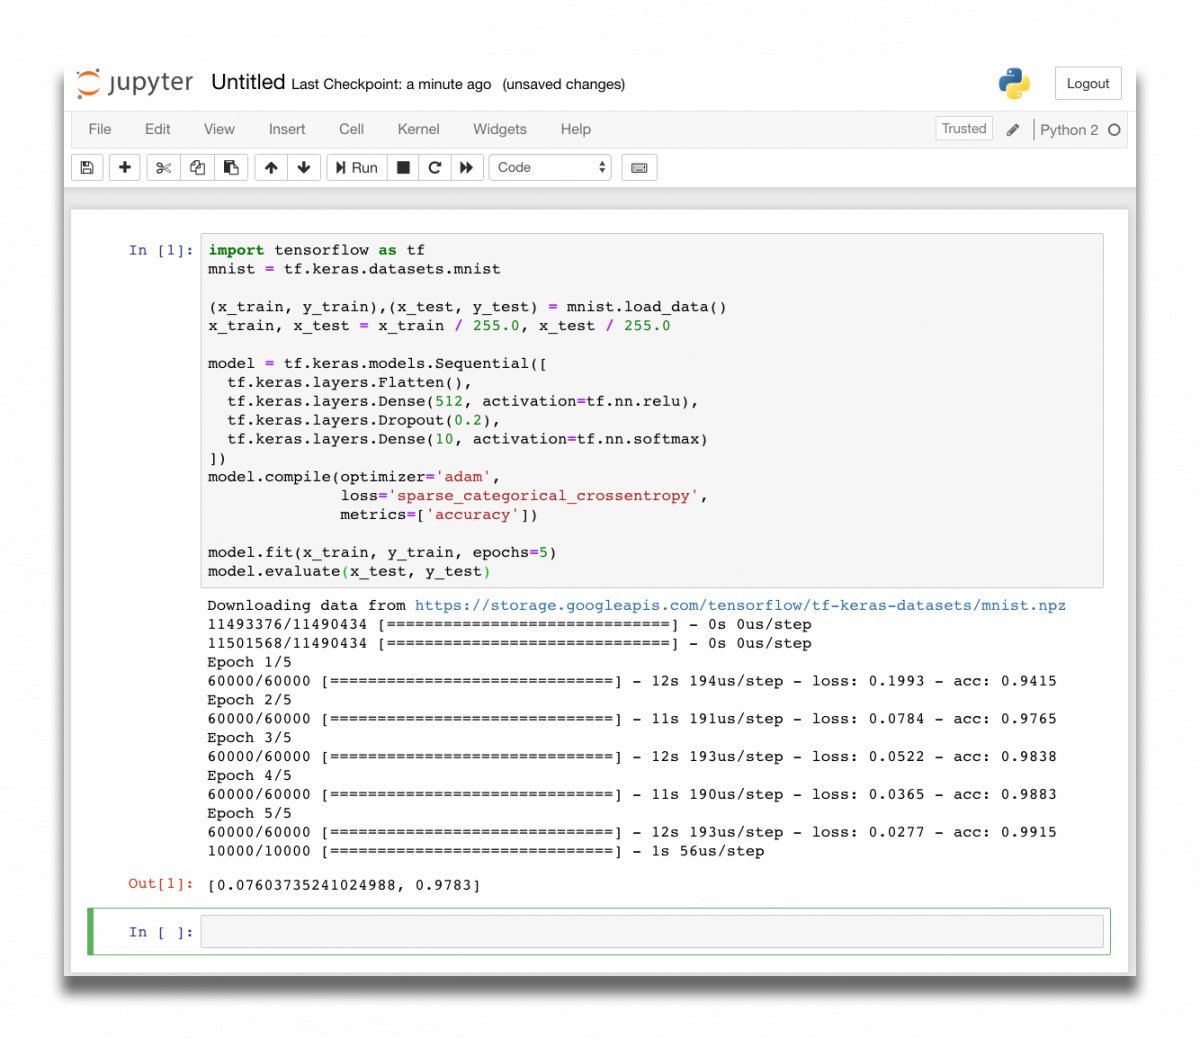Open the command palette keyboard icon

[639, 167]
